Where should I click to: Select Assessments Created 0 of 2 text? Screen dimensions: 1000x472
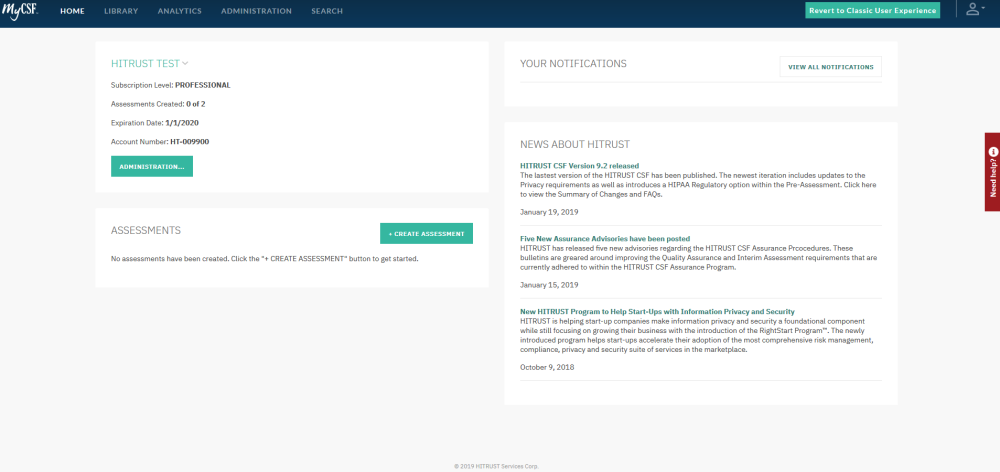point(158,104)
